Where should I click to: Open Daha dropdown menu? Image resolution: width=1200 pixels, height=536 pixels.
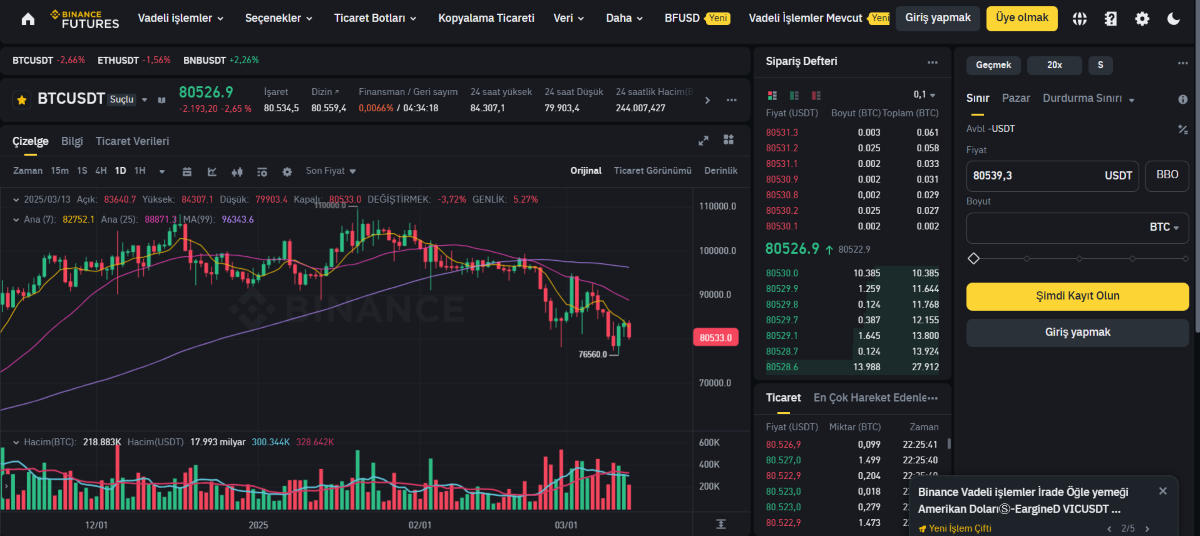[x=624, y=18]
